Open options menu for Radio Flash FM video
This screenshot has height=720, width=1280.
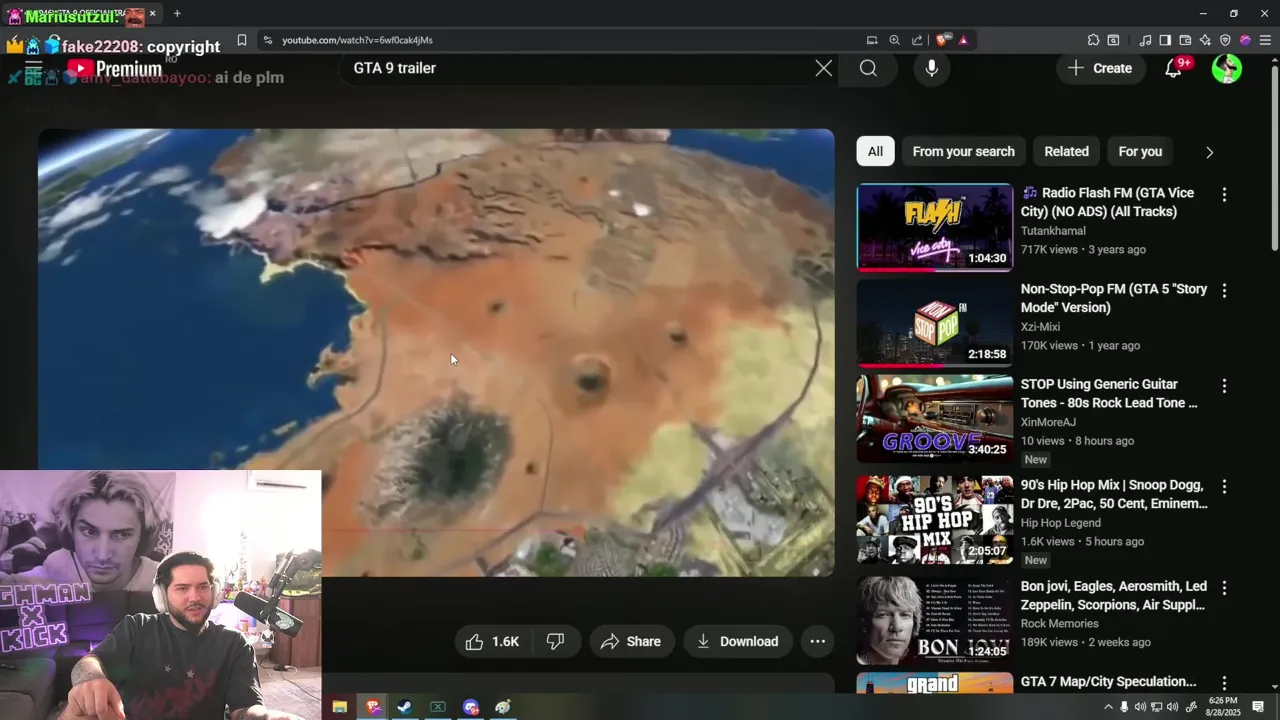tap(1224, 195)
